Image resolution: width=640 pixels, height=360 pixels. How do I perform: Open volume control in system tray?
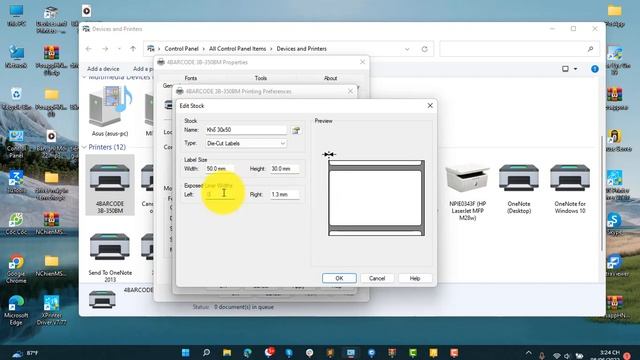(x=567, y=356)
